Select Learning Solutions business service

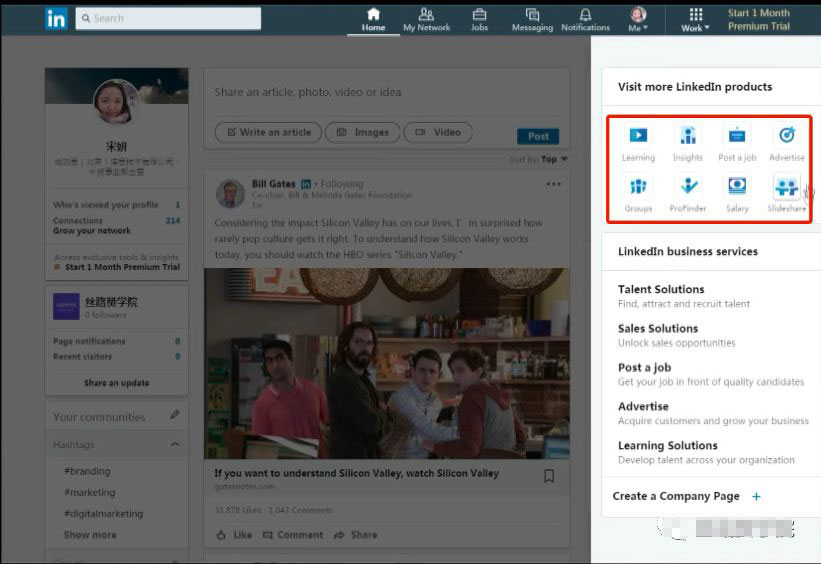tap(706, 452)
